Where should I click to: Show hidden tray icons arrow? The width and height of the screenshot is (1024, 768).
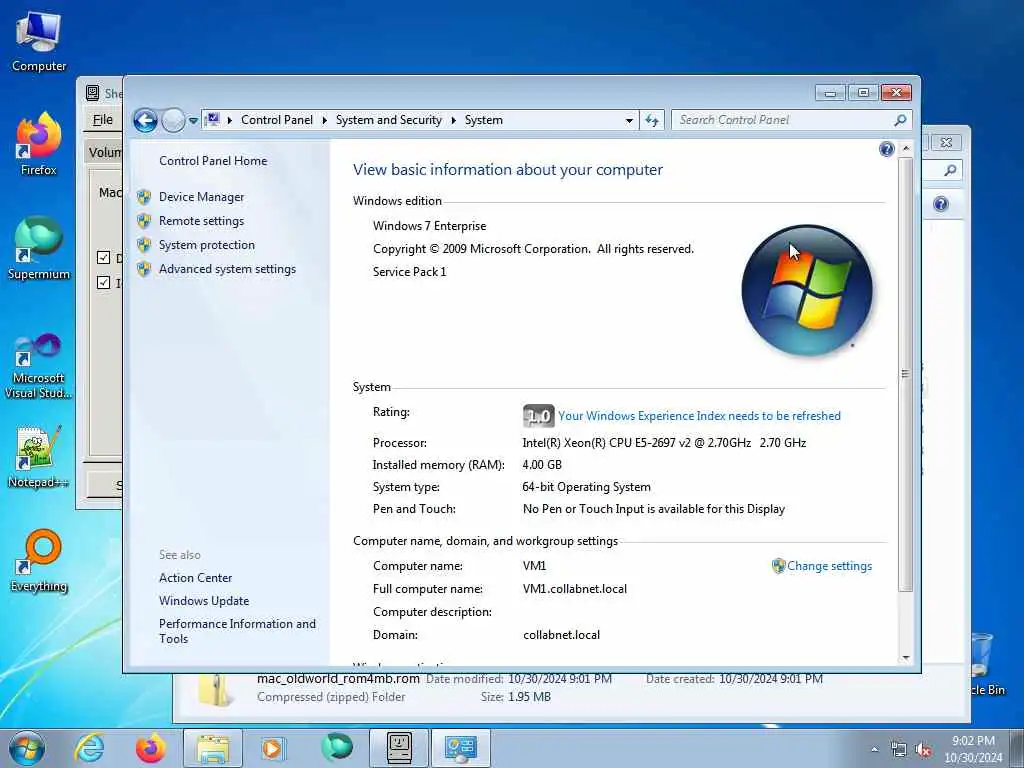(x=874, y=750)
